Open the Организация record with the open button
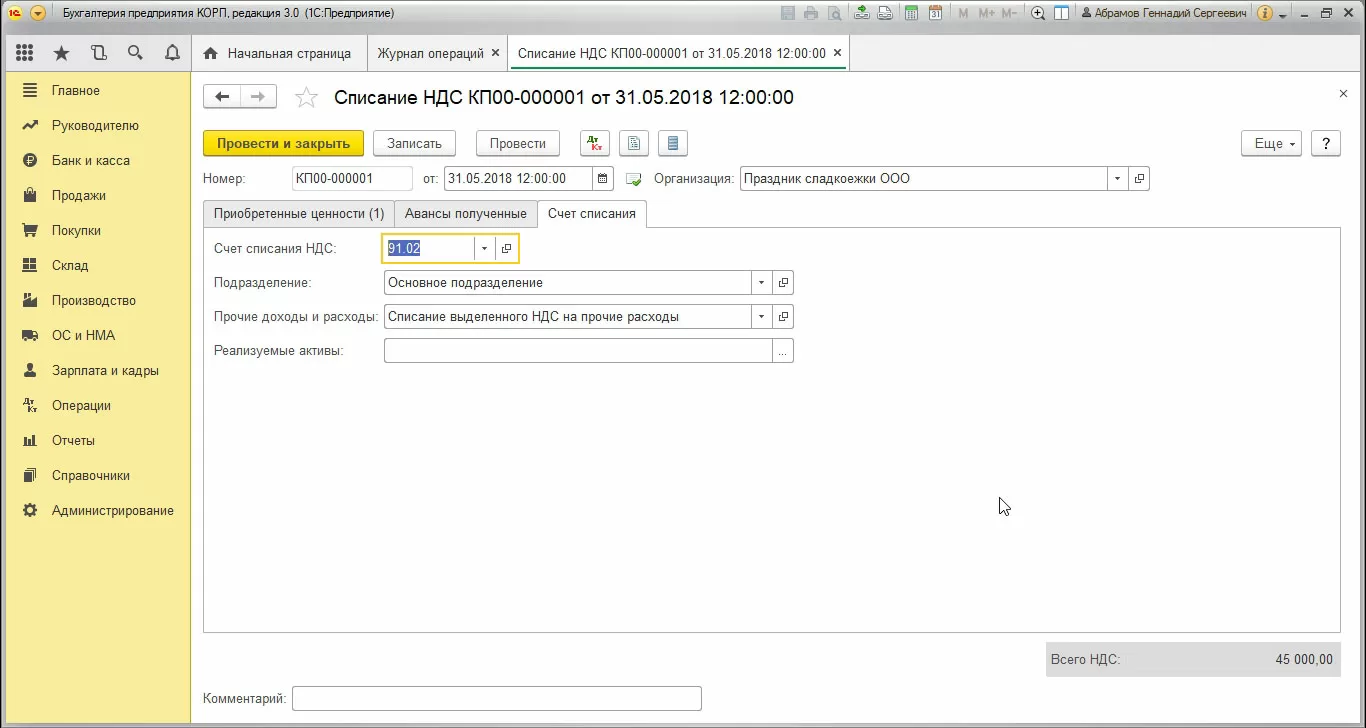This screenshot has height=728, width=1366. click(1139, 179)
